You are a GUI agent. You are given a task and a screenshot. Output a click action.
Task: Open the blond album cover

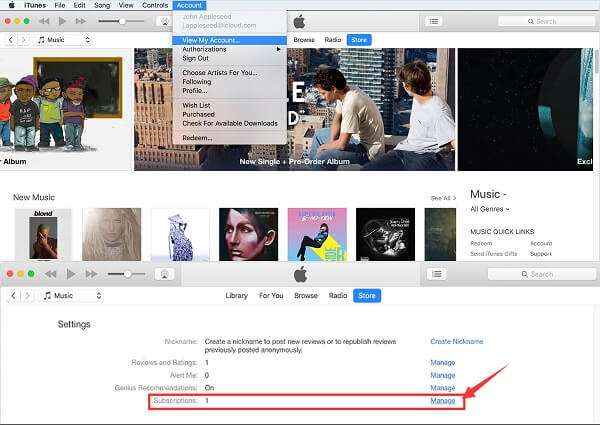[x=43, y=234]
